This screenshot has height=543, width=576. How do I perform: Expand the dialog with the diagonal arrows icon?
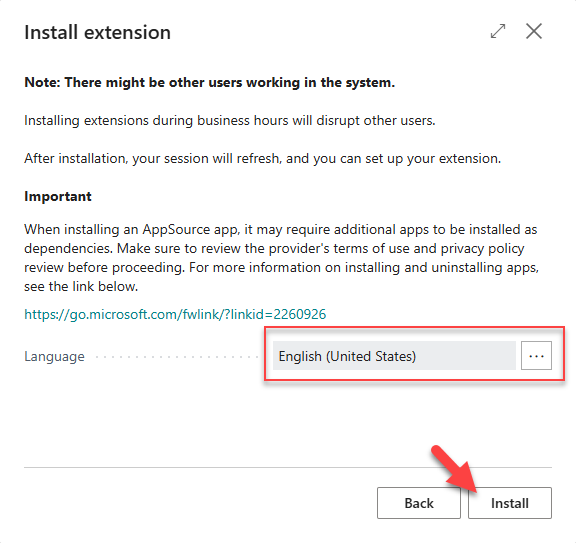[498, 31]
